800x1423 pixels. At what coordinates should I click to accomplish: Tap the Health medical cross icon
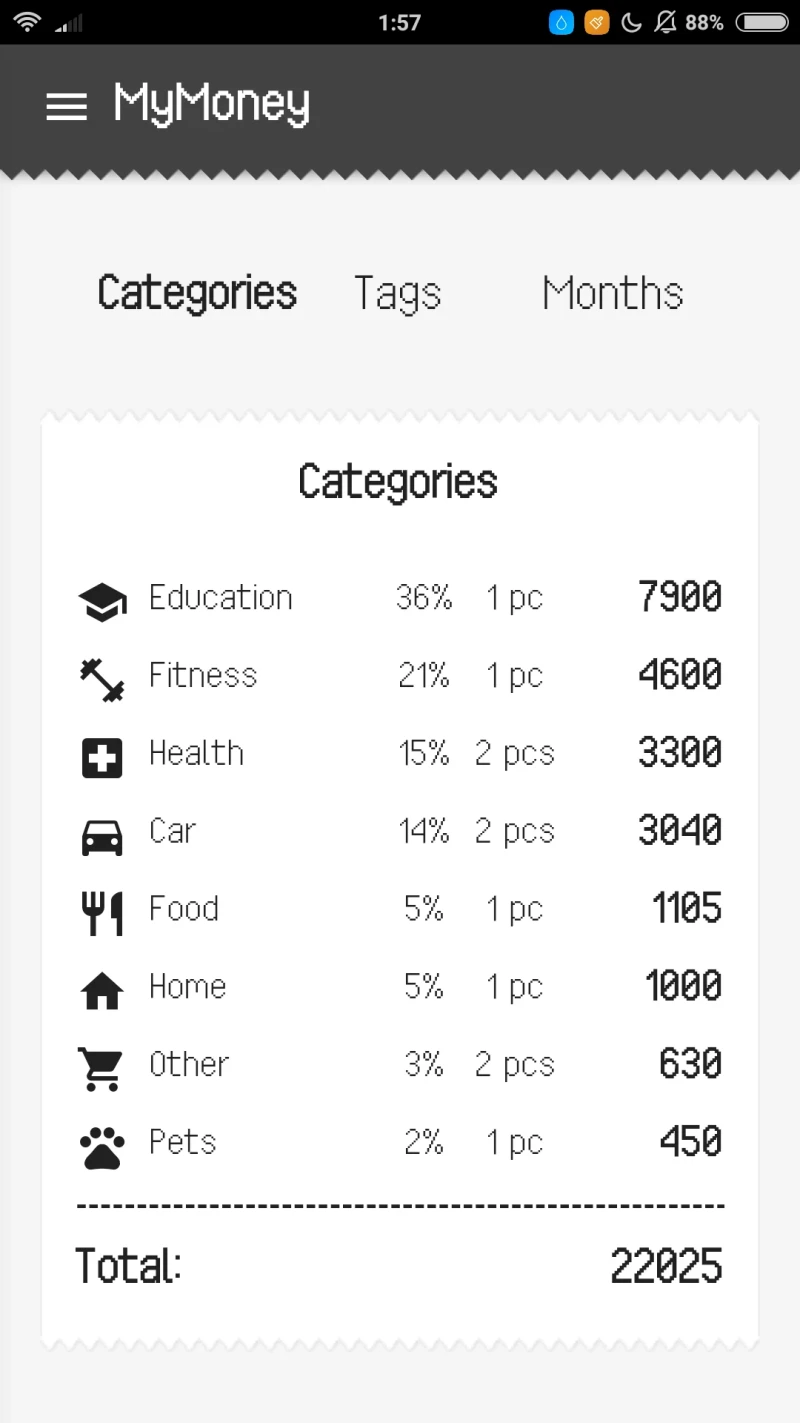point(102,757)
